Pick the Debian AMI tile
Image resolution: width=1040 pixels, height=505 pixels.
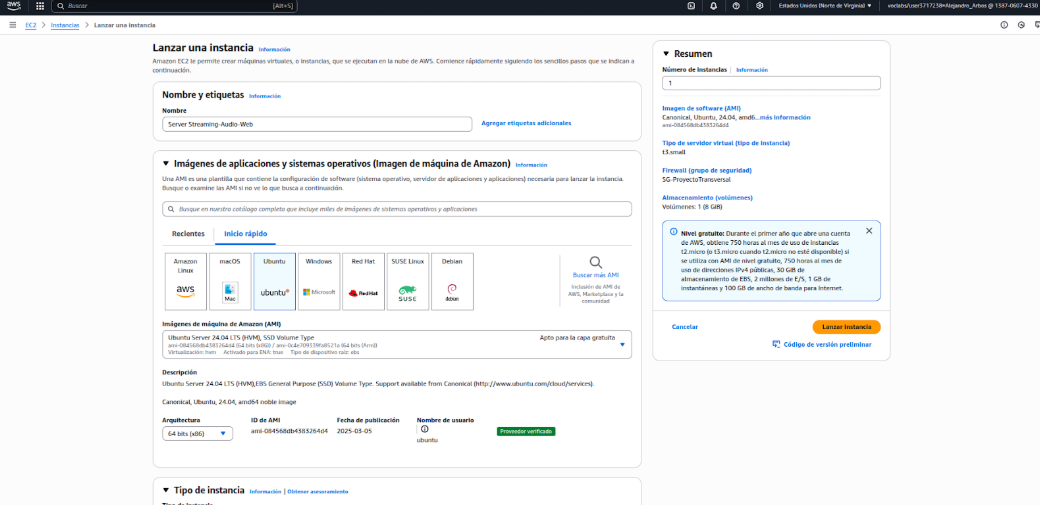[x=451, y=281]
